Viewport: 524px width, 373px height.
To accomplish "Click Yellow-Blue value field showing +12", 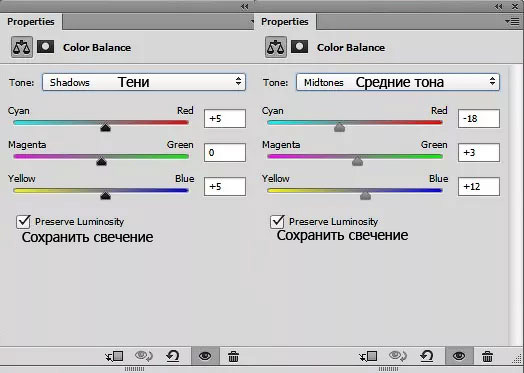I will coord(479,186).
